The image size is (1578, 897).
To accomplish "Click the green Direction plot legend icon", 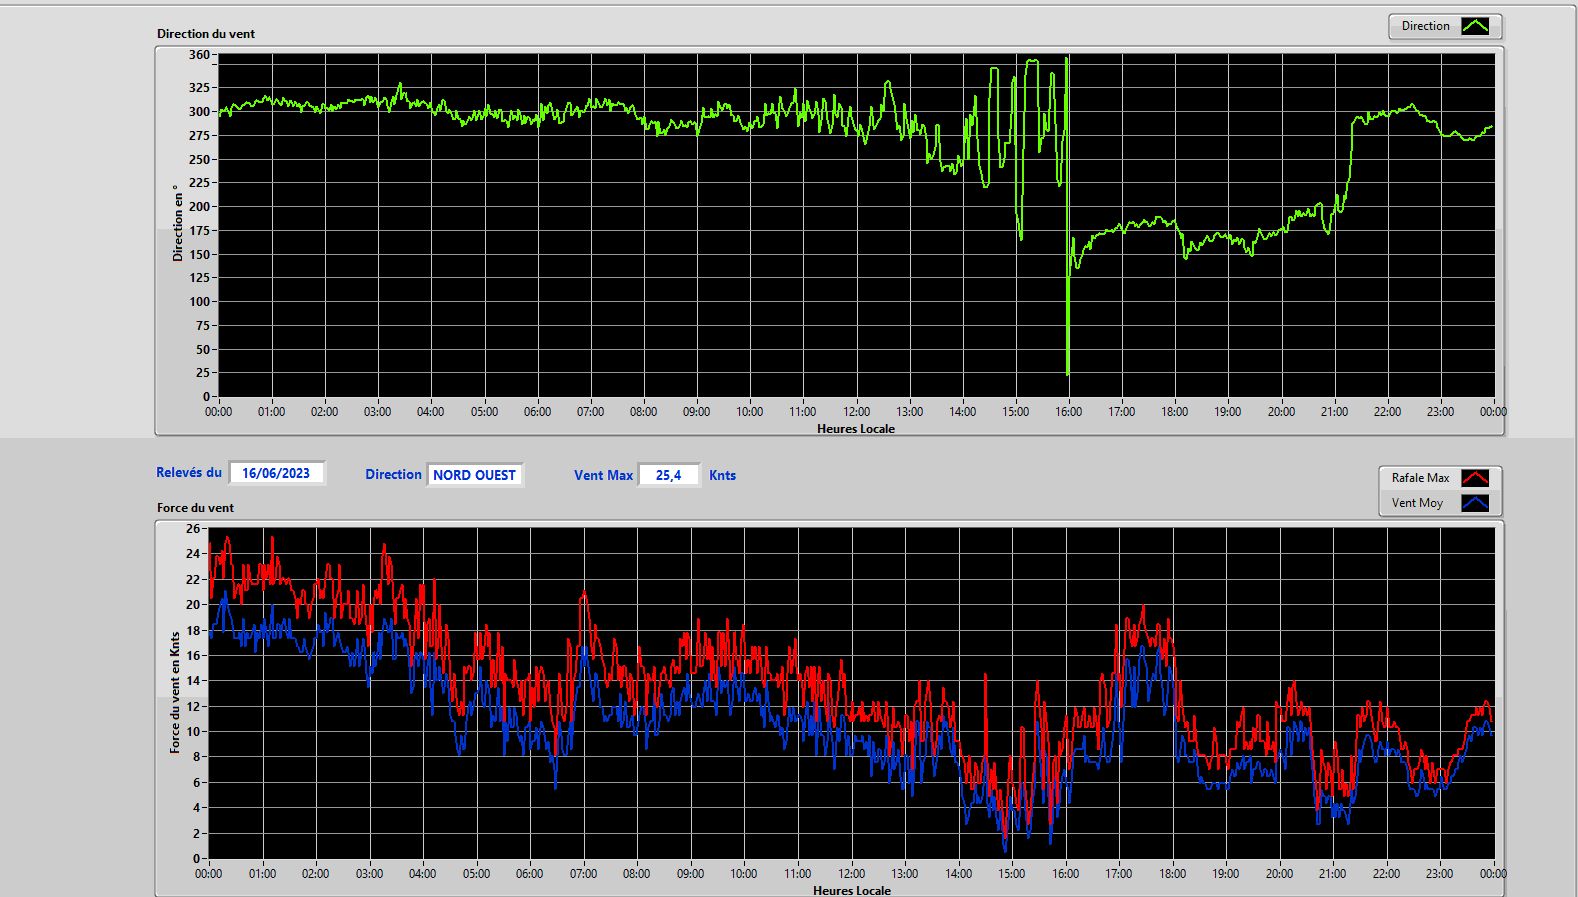I will click(1475, 26).
